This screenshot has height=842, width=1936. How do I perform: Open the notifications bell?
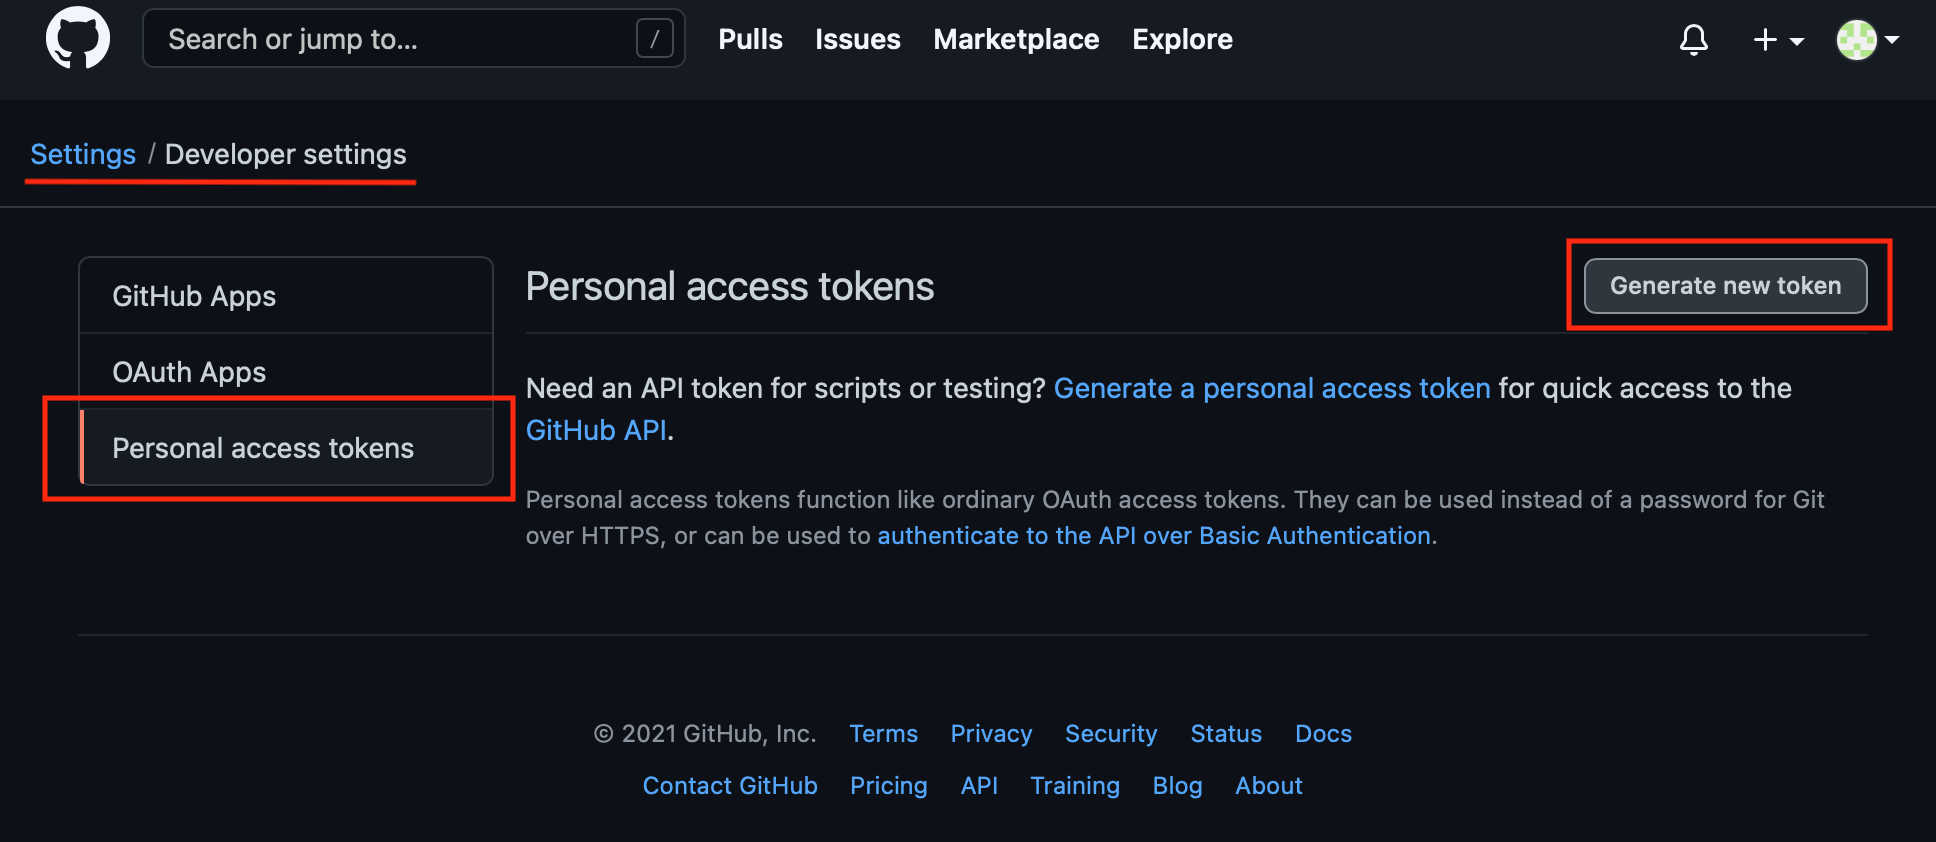coord(1693,40)
